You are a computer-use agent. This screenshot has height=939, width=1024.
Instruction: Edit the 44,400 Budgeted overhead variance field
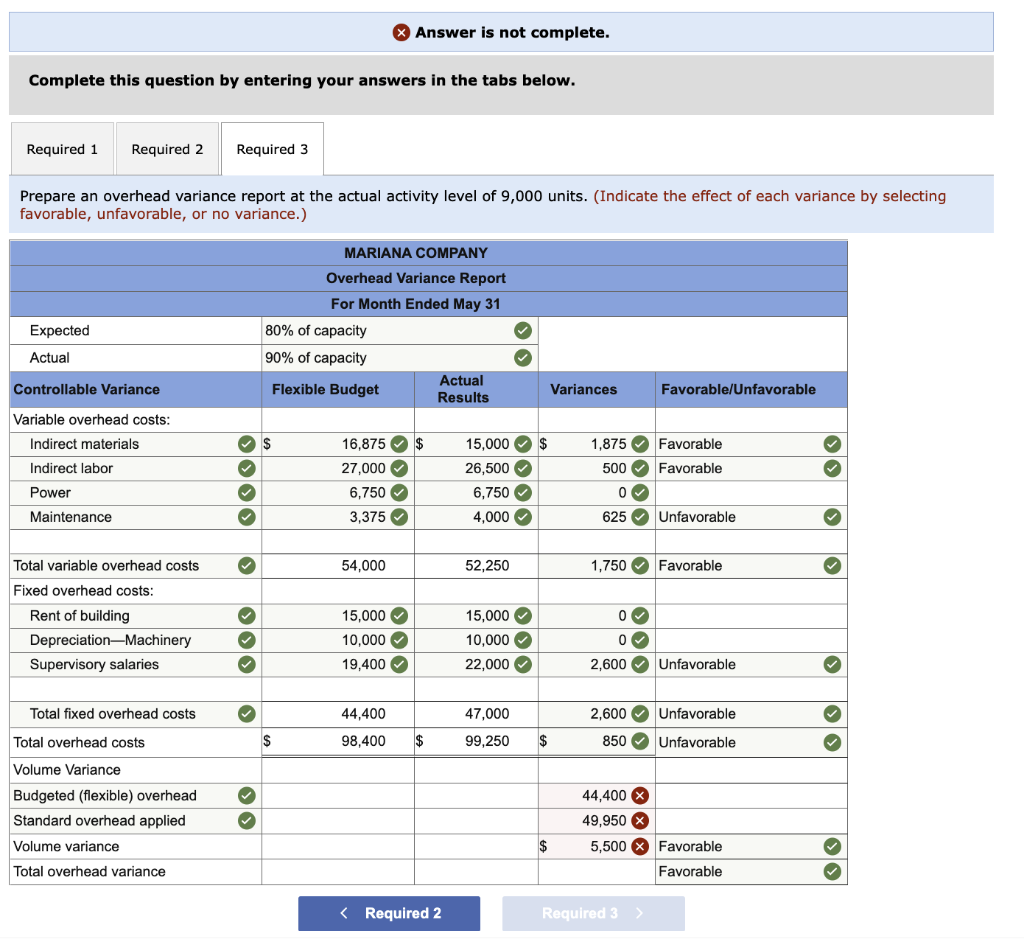point(596,795)
